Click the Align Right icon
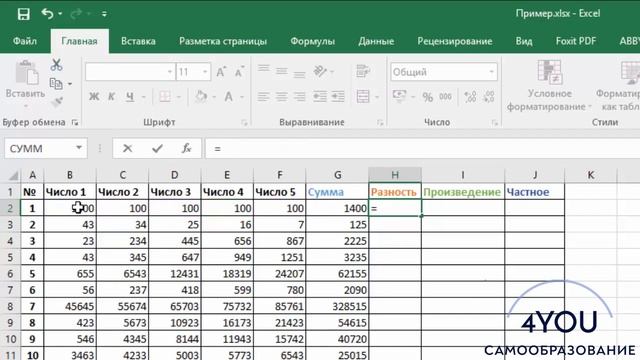The image size is (640, 360). [x=299, y=97]
